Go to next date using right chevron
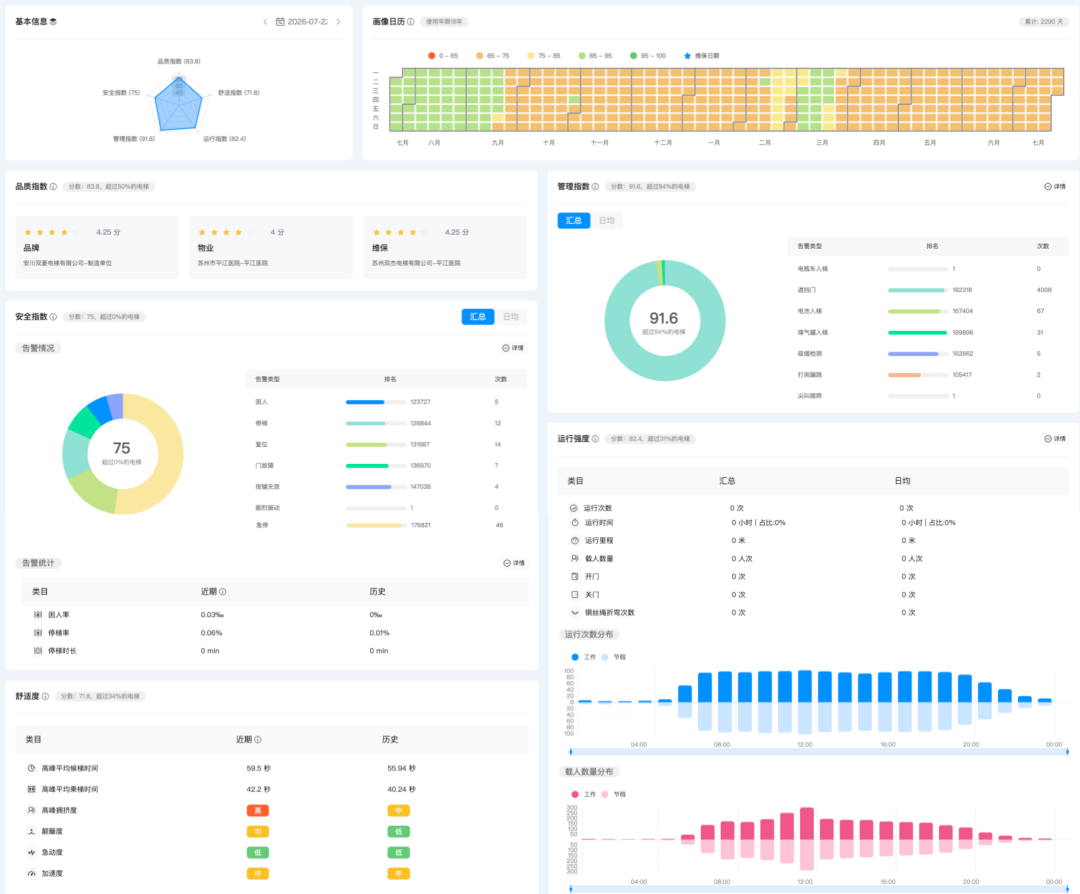This screenshot has width=1080, height=894. click(338, 22)
